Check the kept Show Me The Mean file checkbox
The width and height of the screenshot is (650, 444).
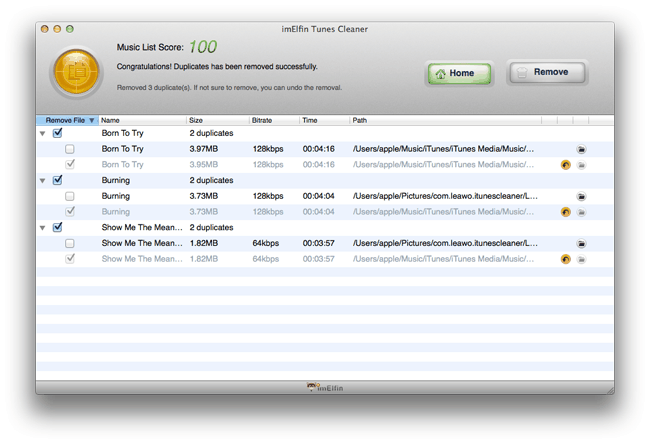pyautogui.click(x=70, y=243)
